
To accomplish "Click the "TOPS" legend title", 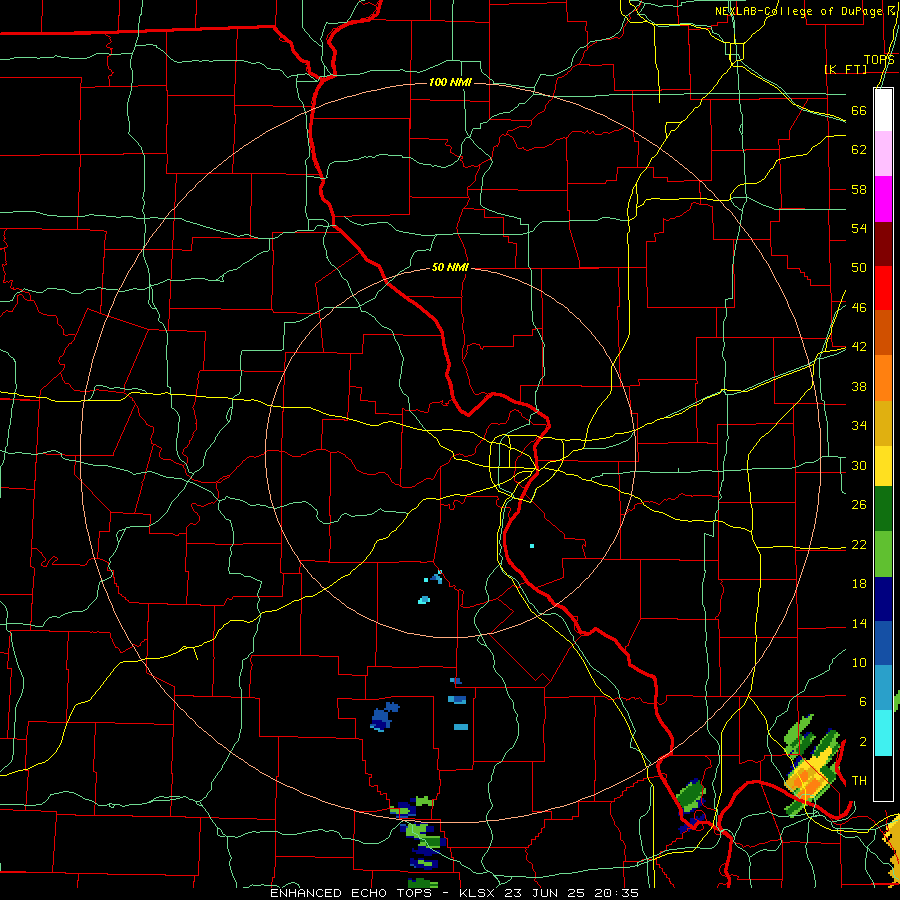I will pyautogui.click(x=879, y=60).
